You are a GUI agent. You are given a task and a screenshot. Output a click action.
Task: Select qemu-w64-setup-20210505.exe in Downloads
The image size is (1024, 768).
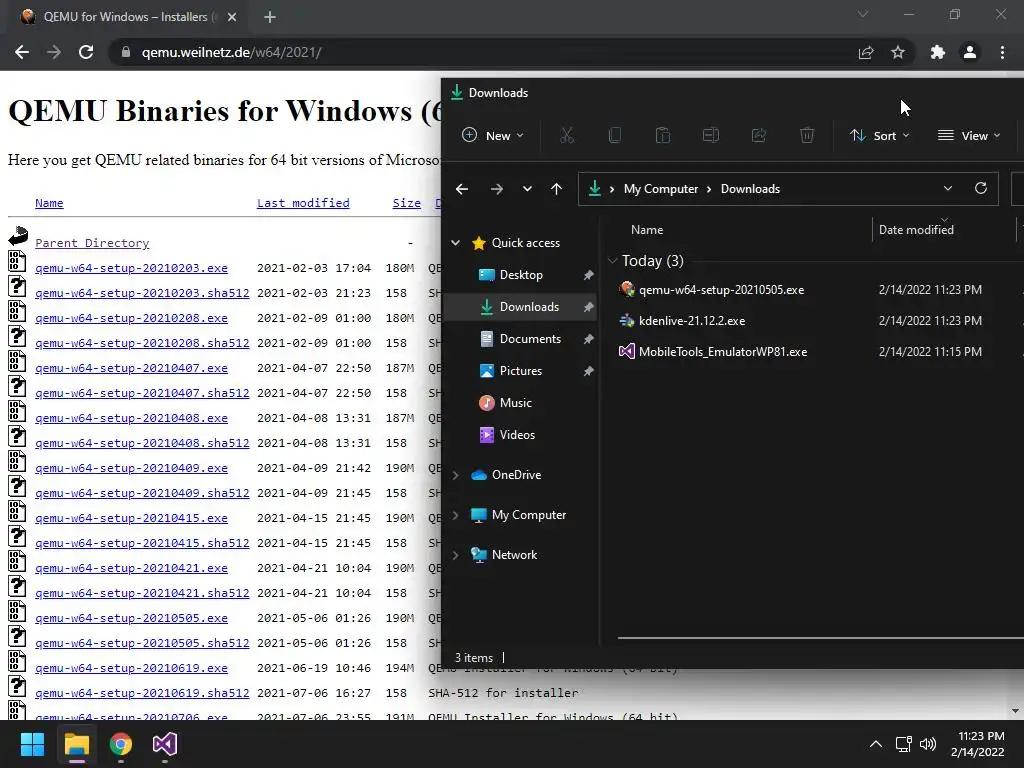click(x=721, y=289)
